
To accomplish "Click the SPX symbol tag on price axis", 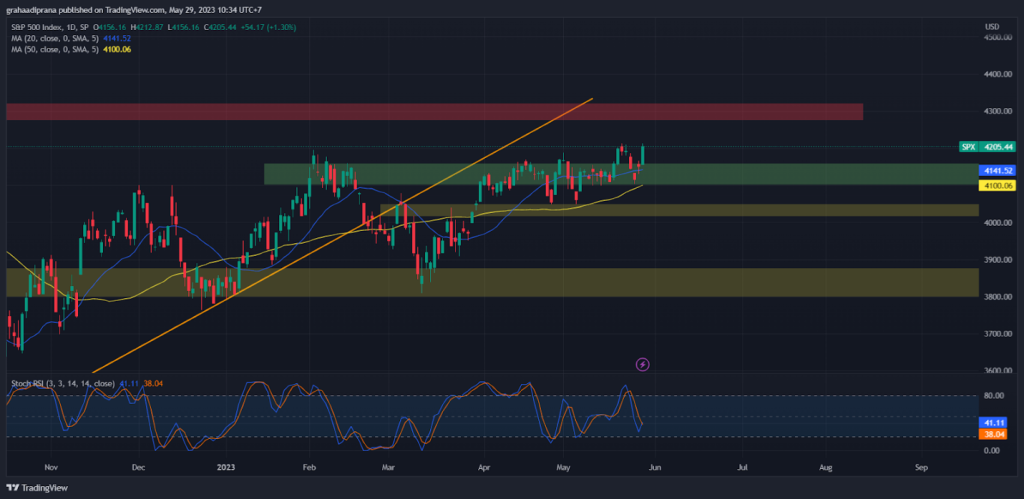I will pos(968,147).
